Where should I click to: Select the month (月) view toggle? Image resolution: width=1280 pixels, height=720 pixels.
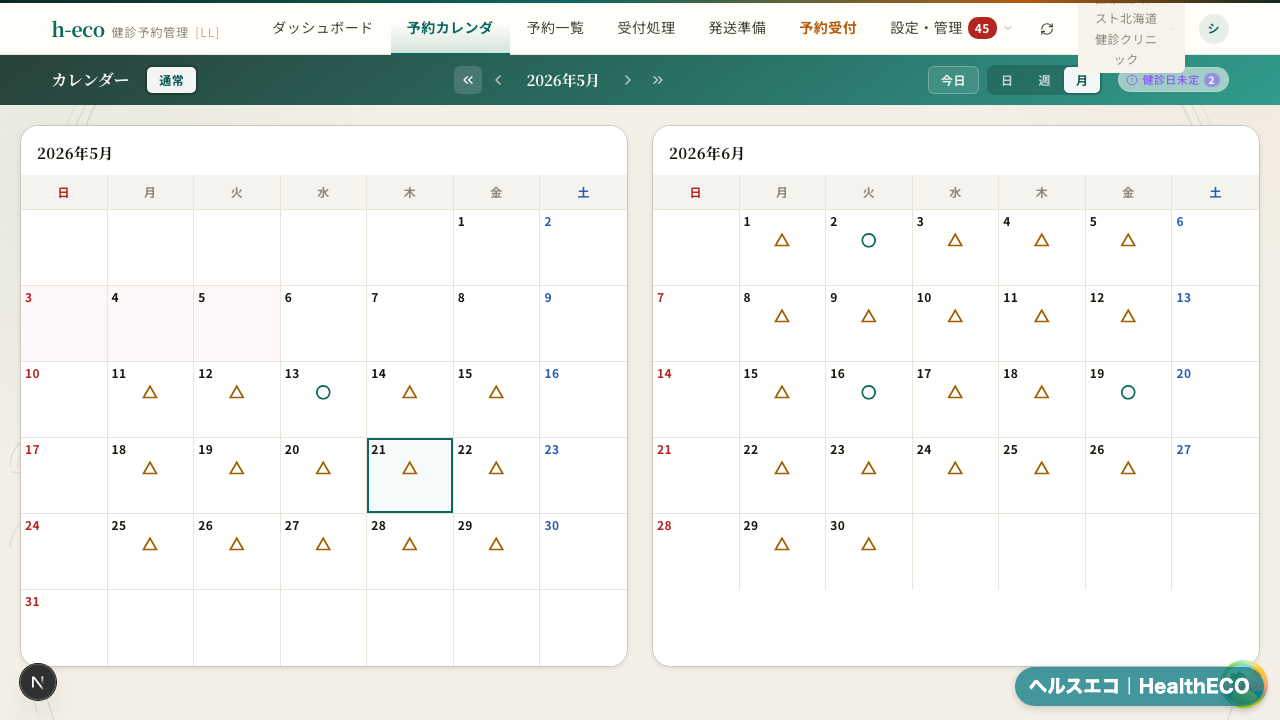pos(1081,80)
